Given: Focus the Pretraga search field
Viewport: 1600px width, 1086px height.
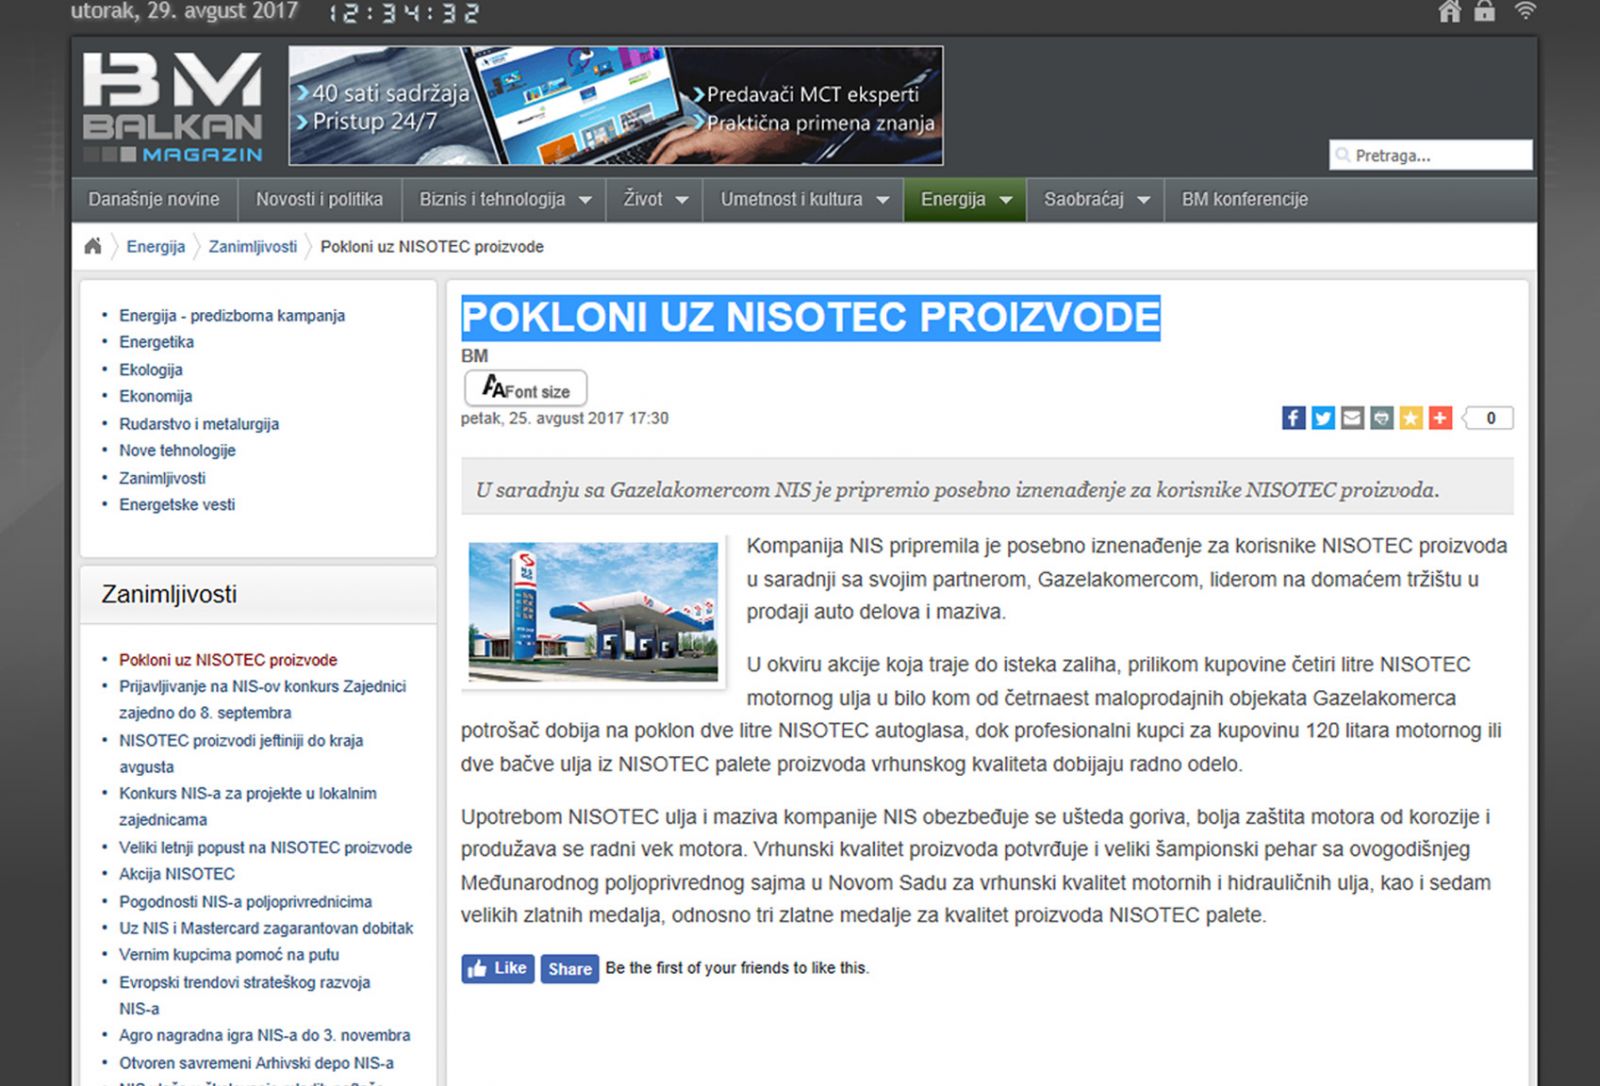Looking at the screenshot, I should tap(1431, 155).
